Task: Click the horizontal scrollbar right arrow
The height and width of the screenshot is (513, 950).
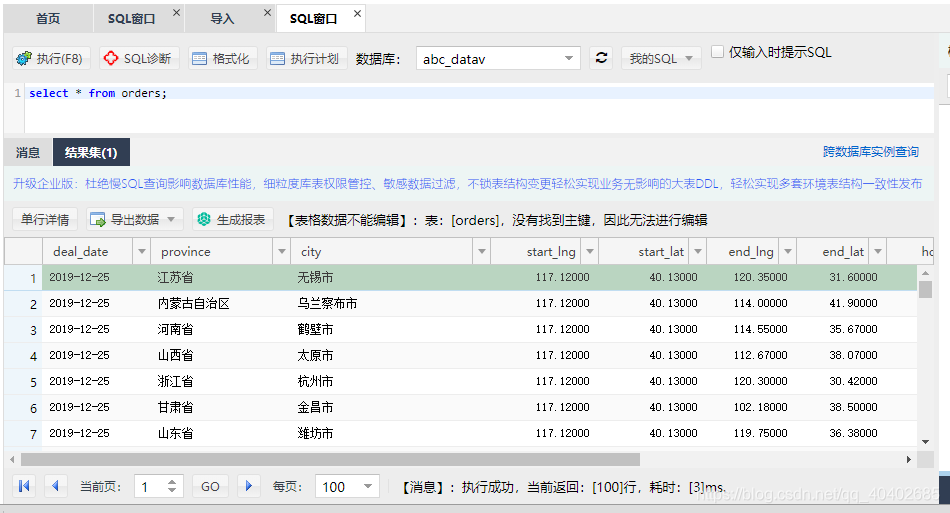Action: click(908, 460)
